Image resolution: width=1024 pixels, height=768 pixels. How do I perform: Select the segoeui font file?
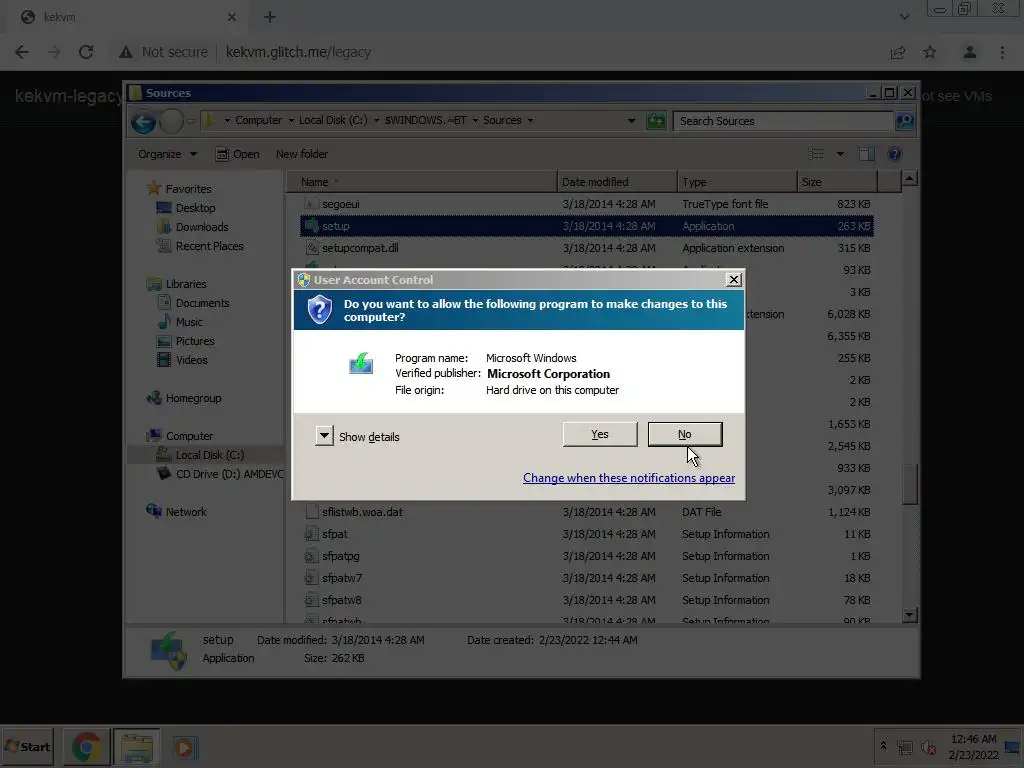pos(587,204)
